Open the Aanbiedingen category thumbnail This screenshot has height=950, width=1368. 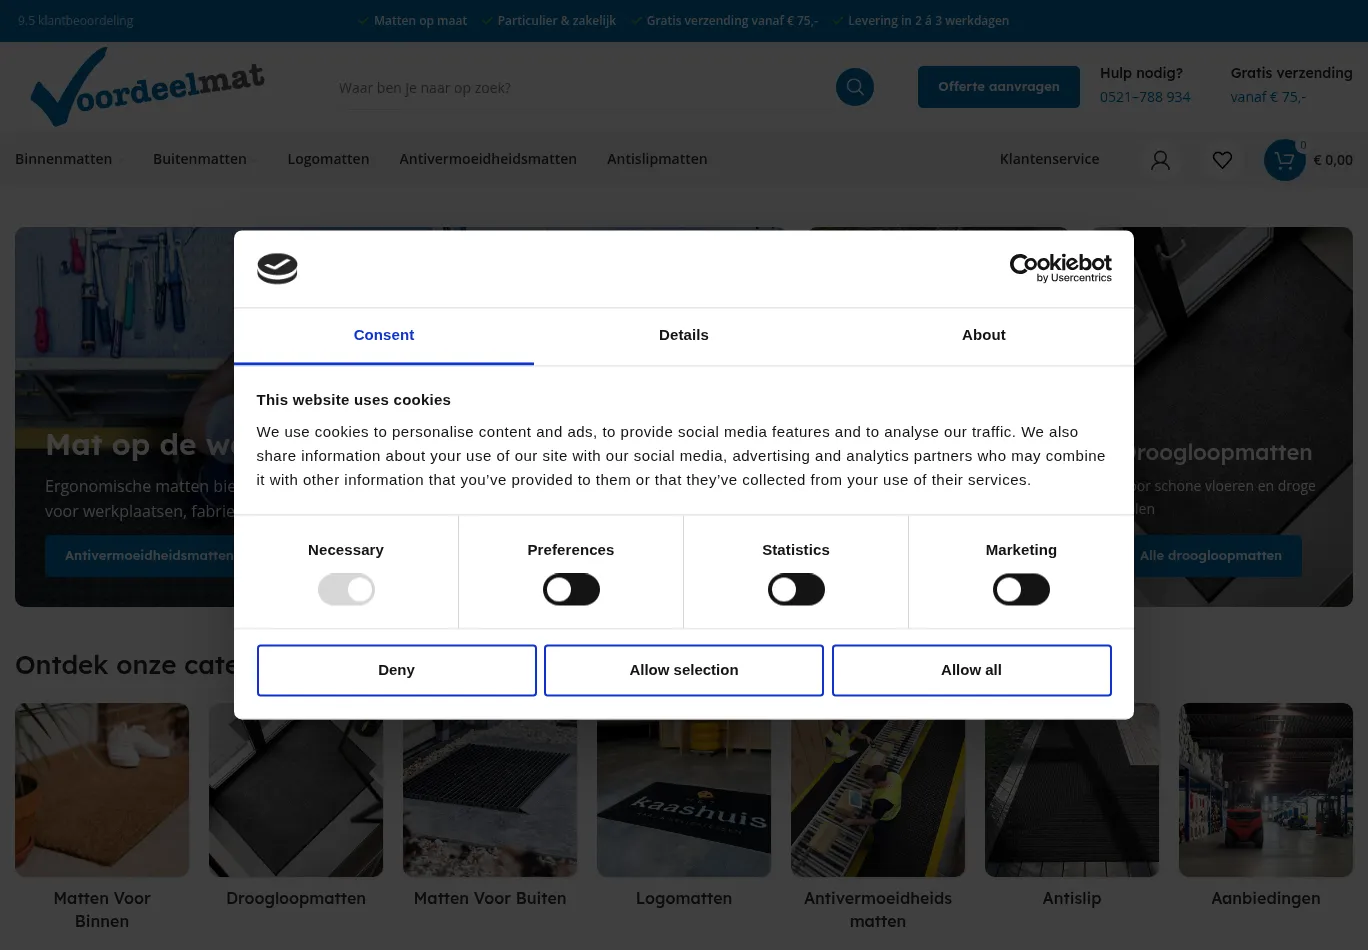coord(1265,790)
